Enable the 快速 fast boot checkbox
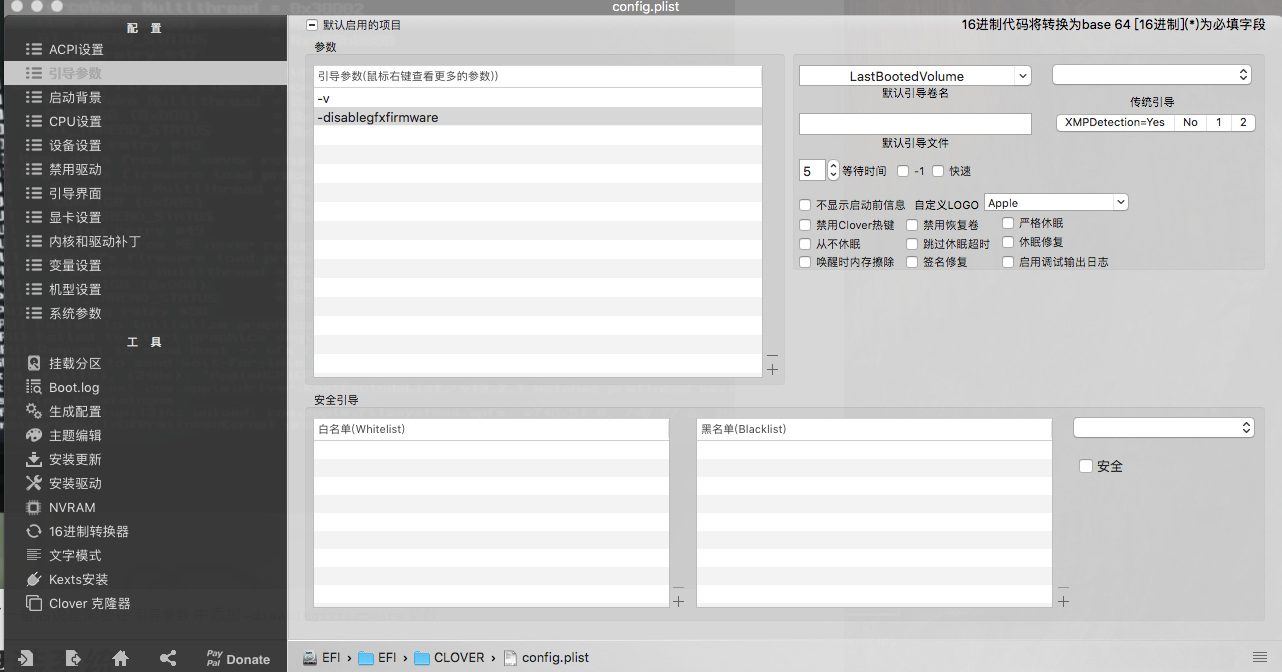 click(938, 171)
